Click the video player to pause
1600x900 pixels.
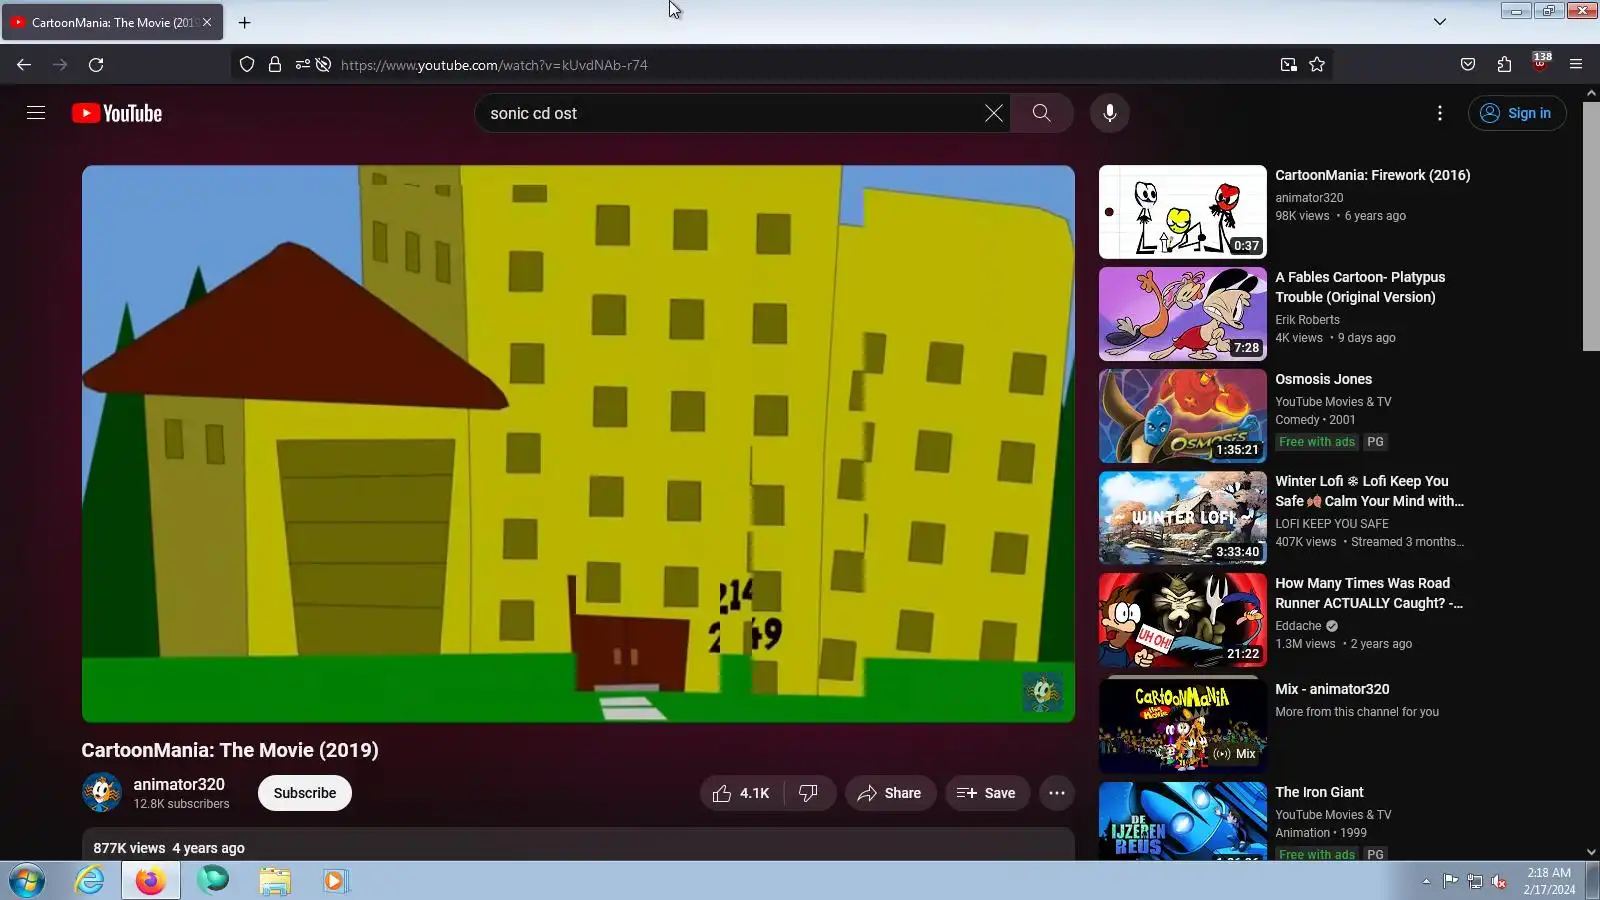[x=578, y=444]
